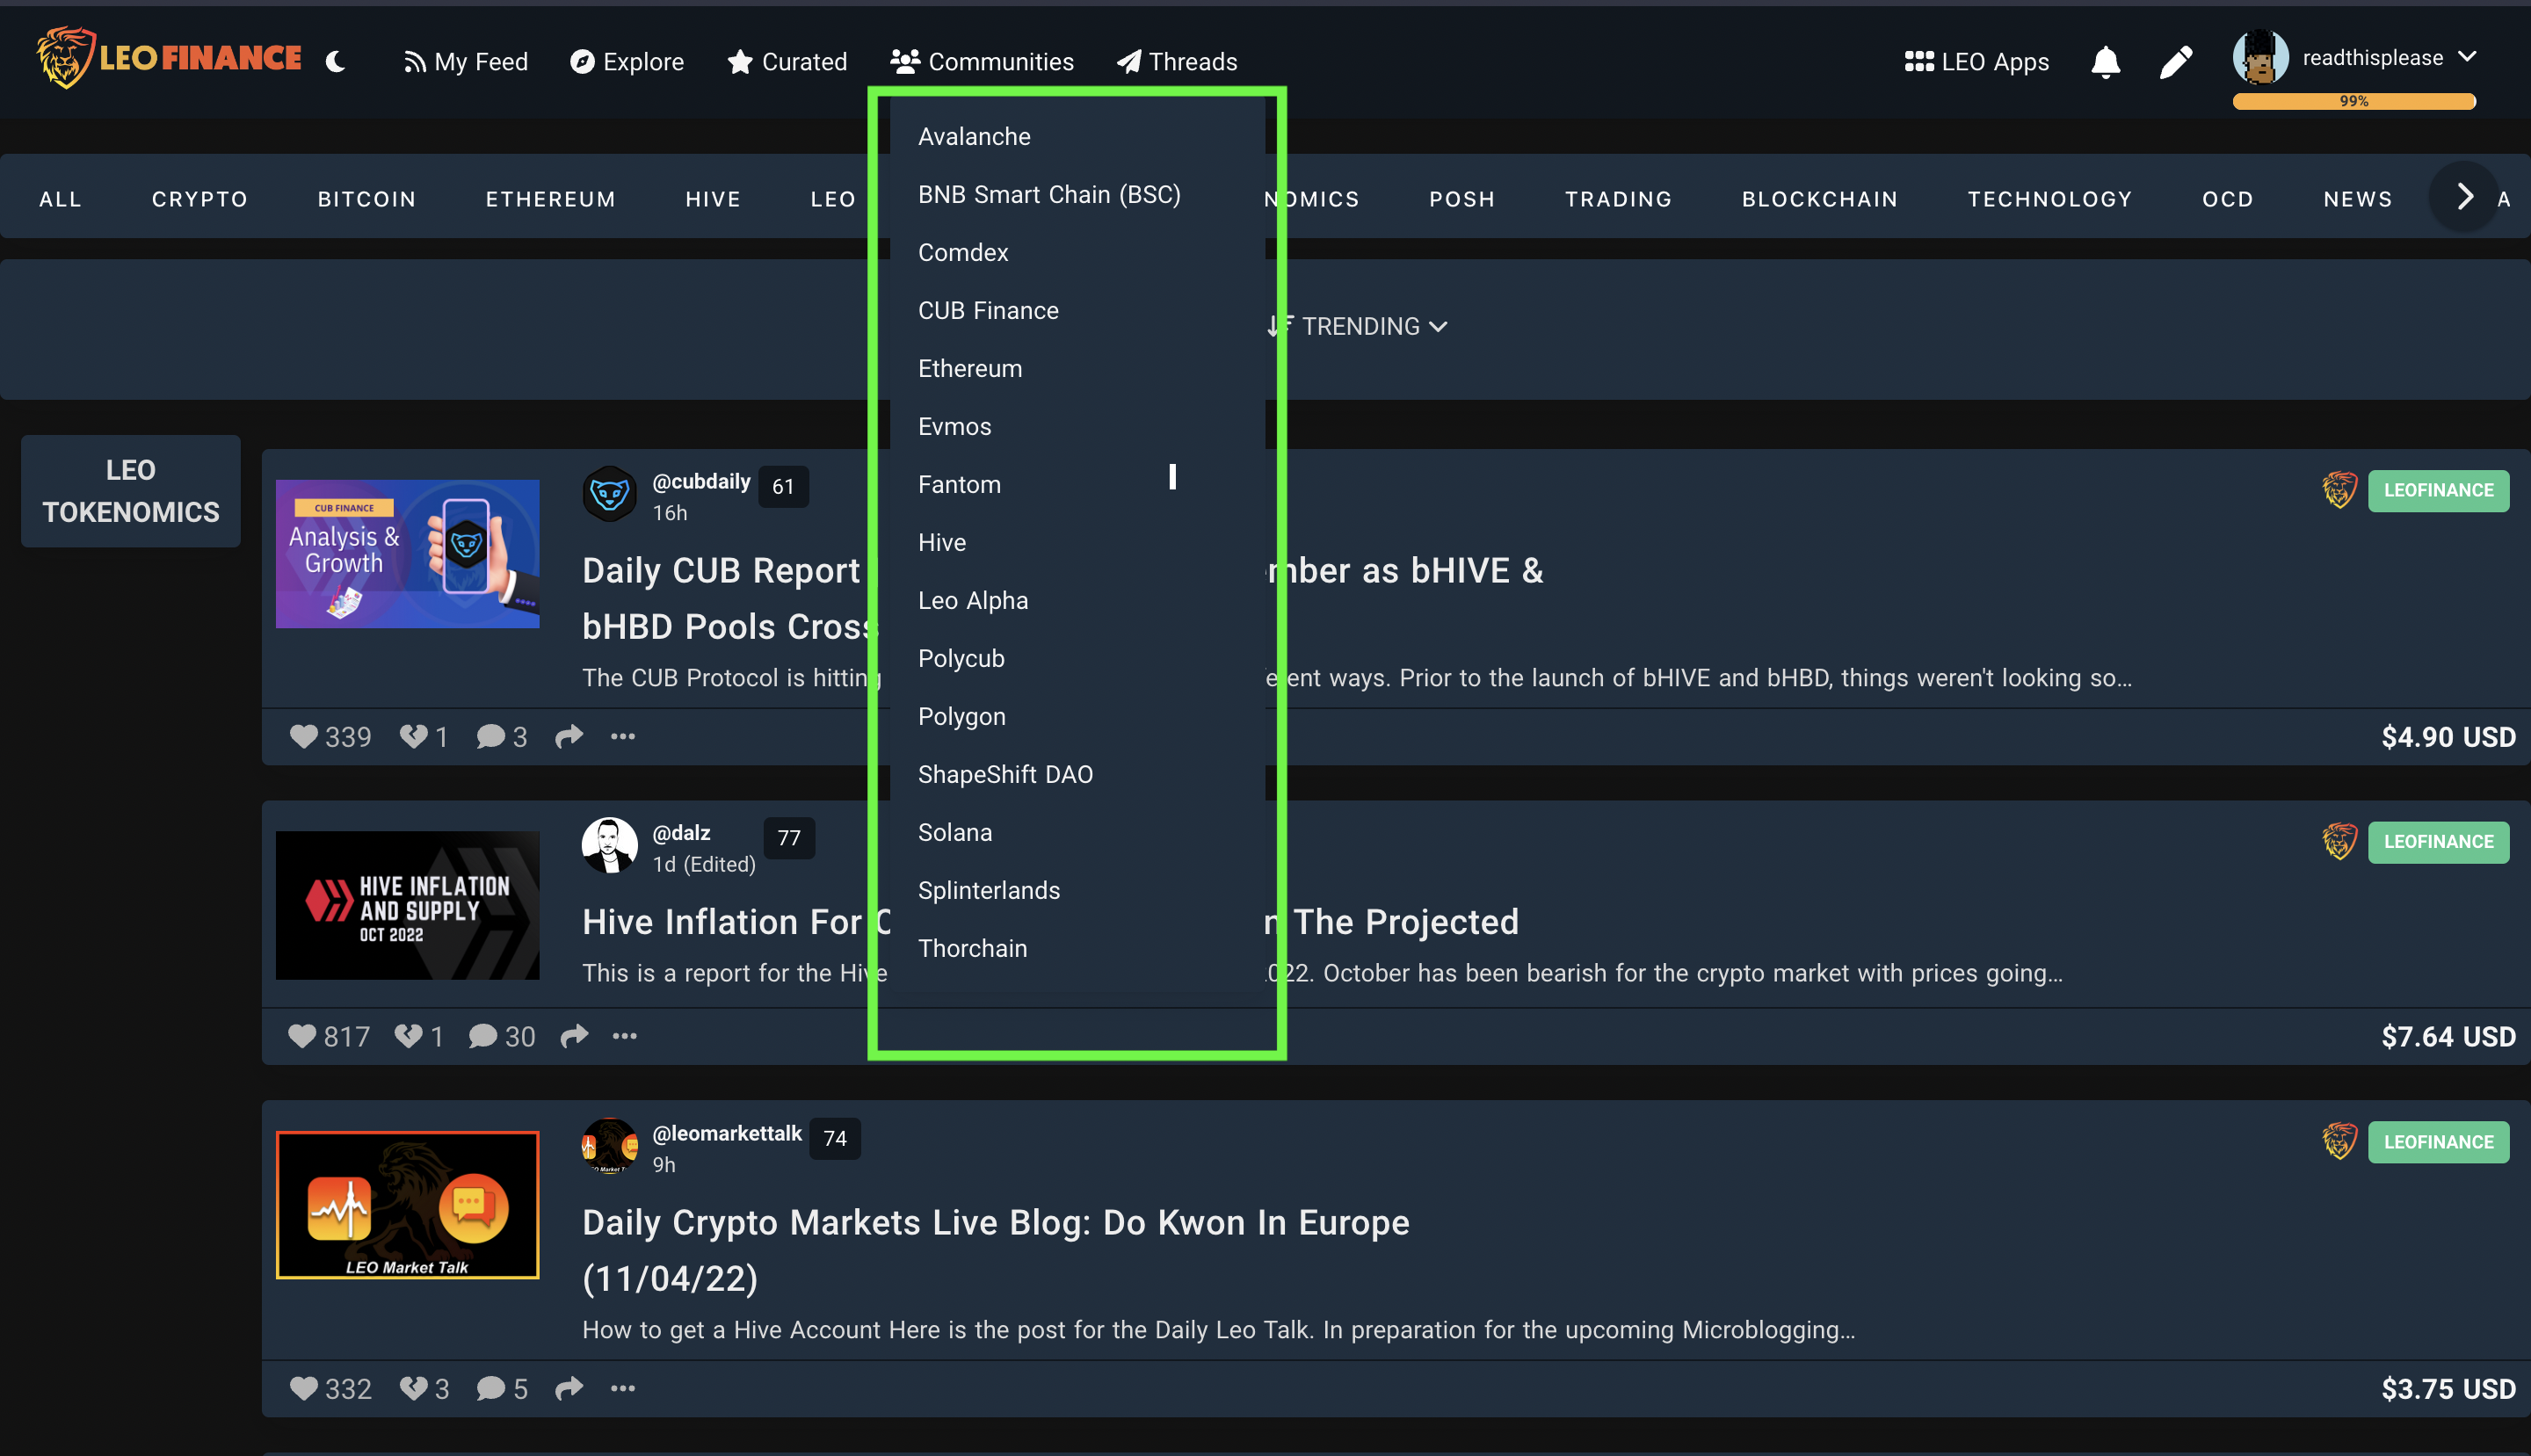Select the NEWS topic tab
The image size is (2531, 1456).
click(x=2358, y=198)
